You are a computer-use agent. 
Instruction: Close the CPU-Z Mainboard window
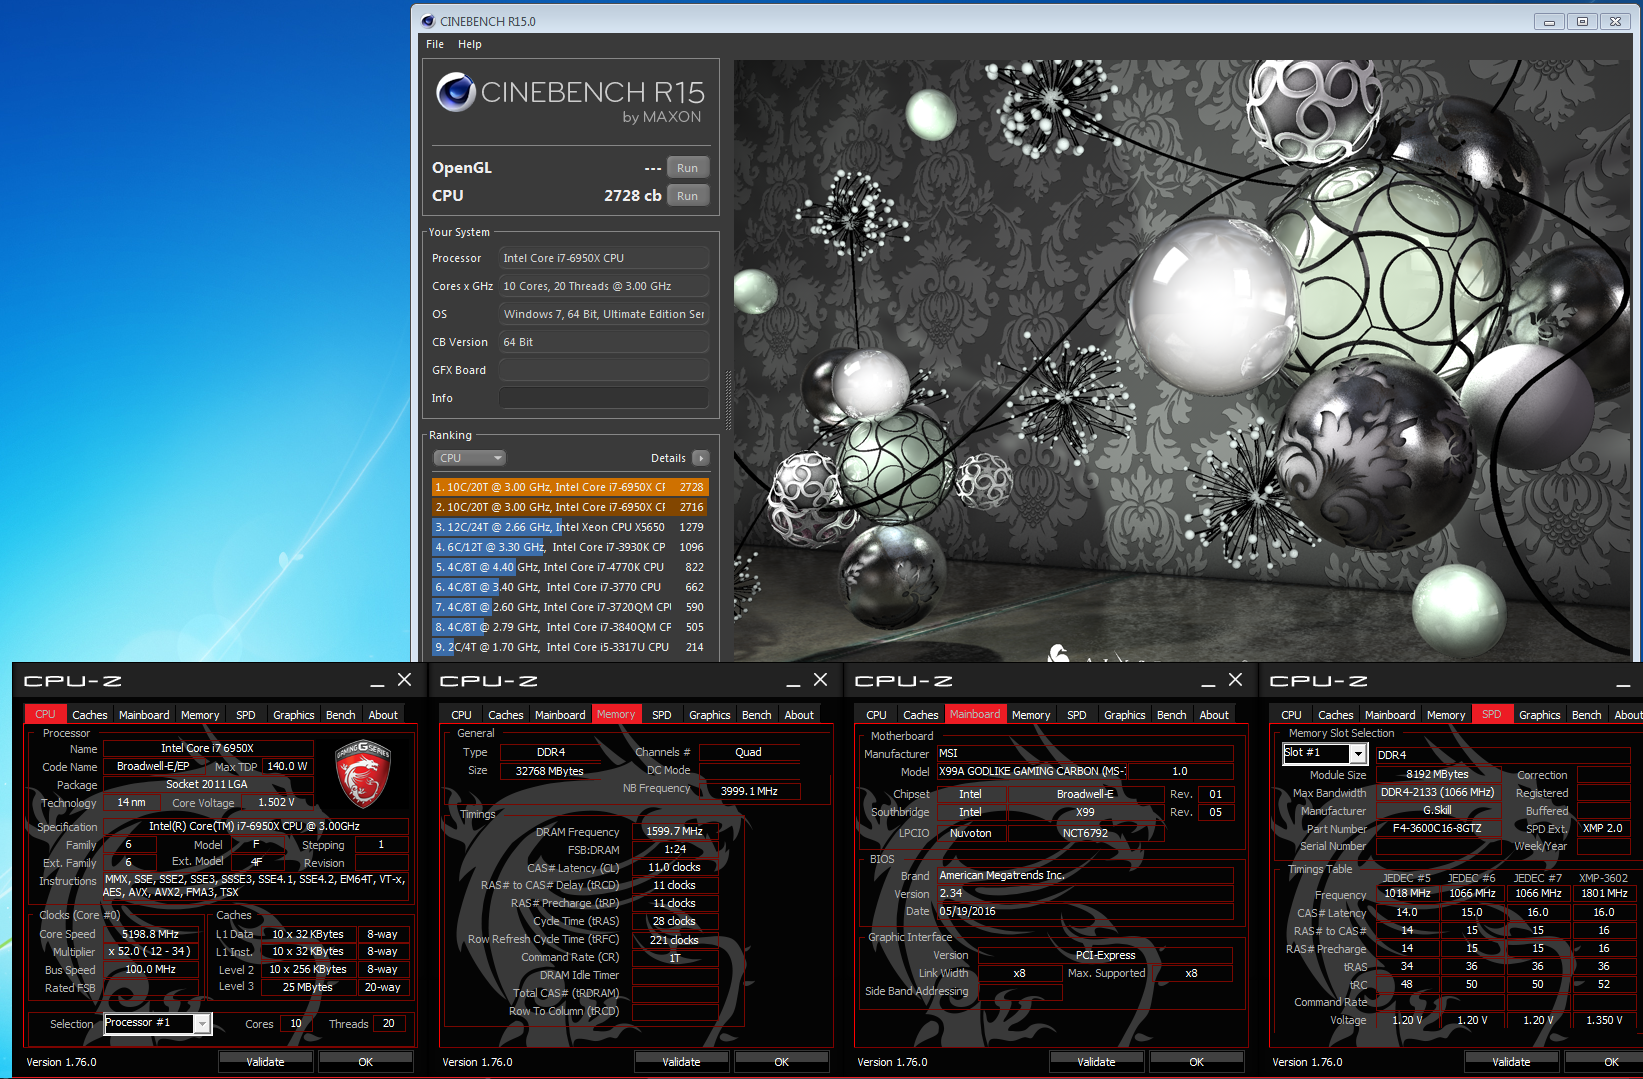(x=1235, y=680)
